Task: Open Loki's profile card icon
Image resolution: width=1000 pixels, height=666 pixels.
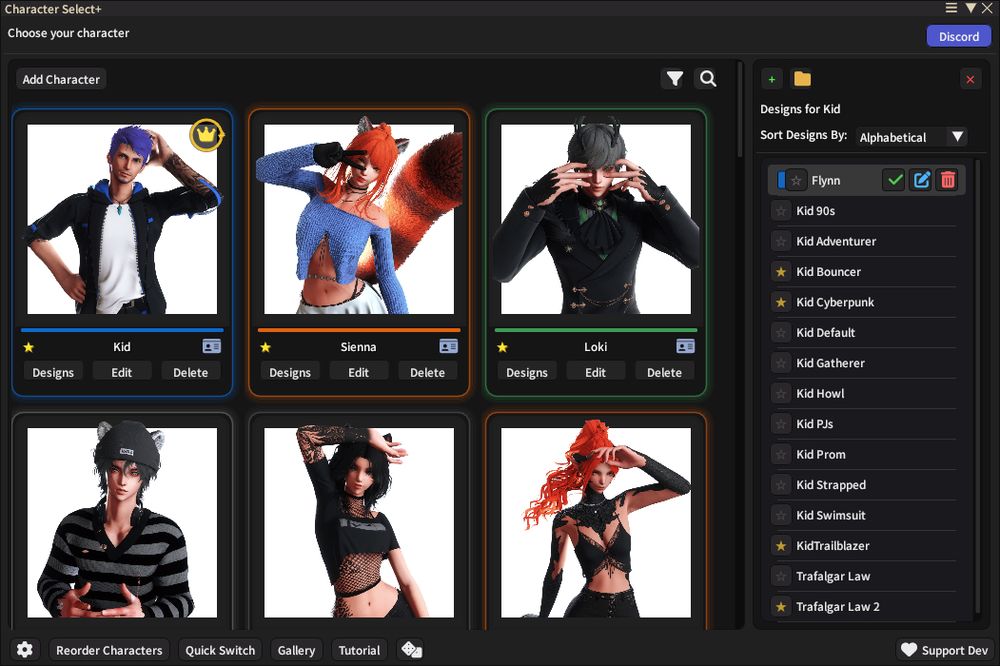Action: 686,346
